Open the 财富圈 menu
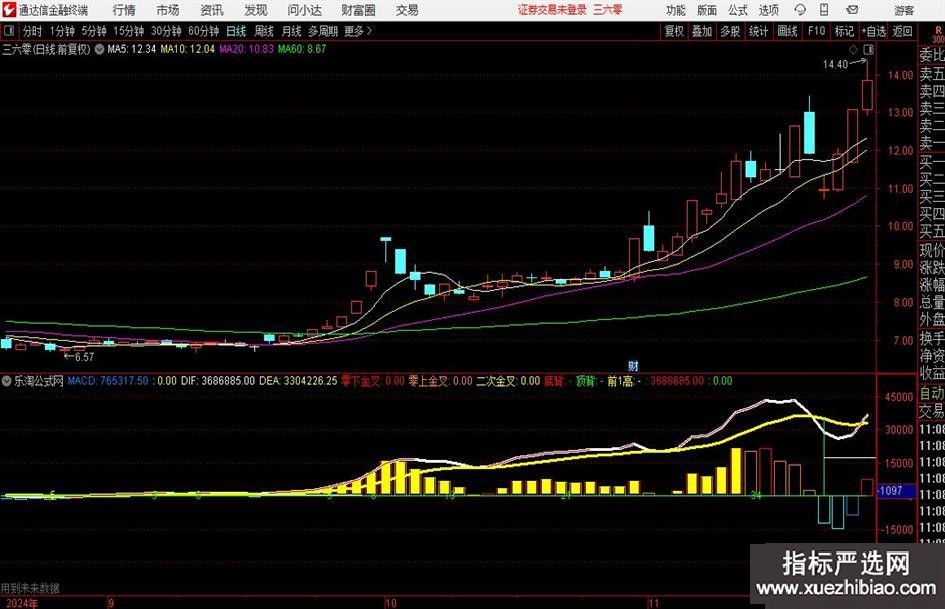Screen dimensions: 945x609 coord(358,10)
